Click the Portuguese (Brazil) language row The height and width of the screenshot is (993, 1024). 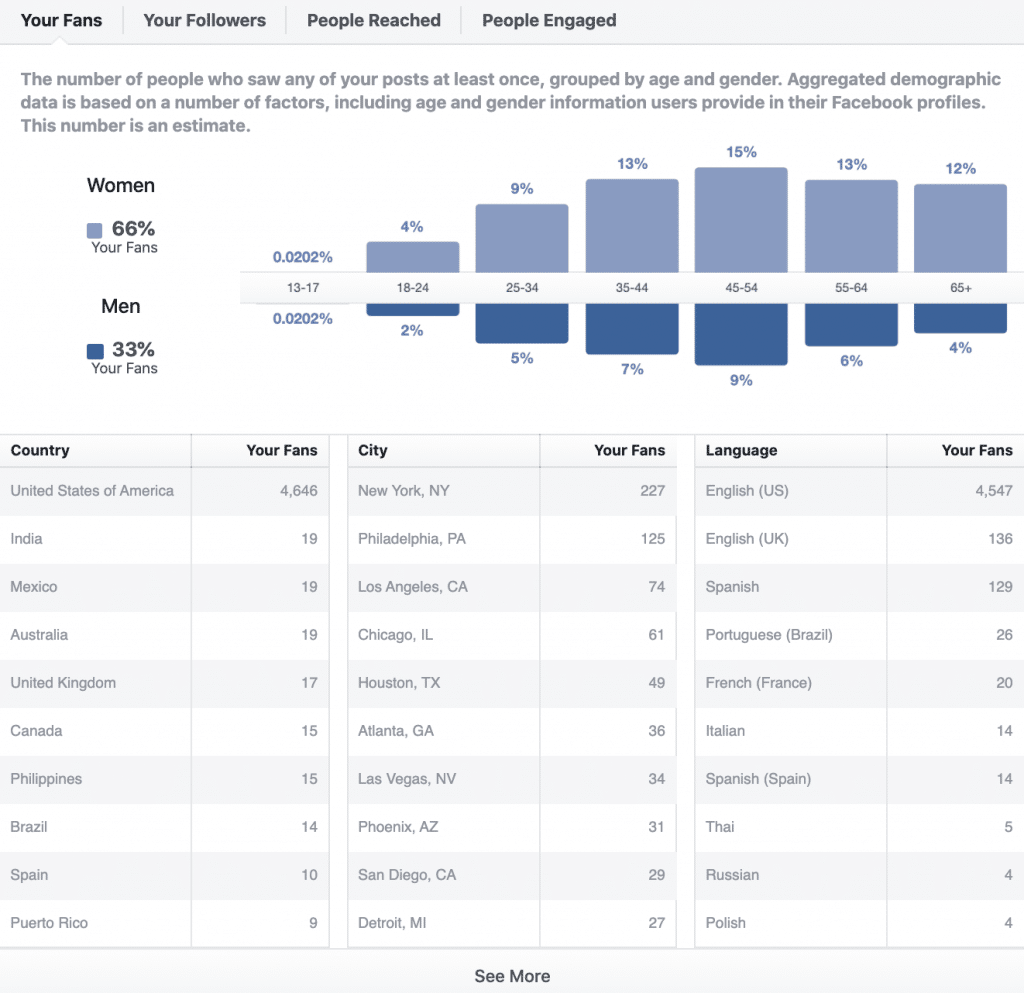point(858,635)
